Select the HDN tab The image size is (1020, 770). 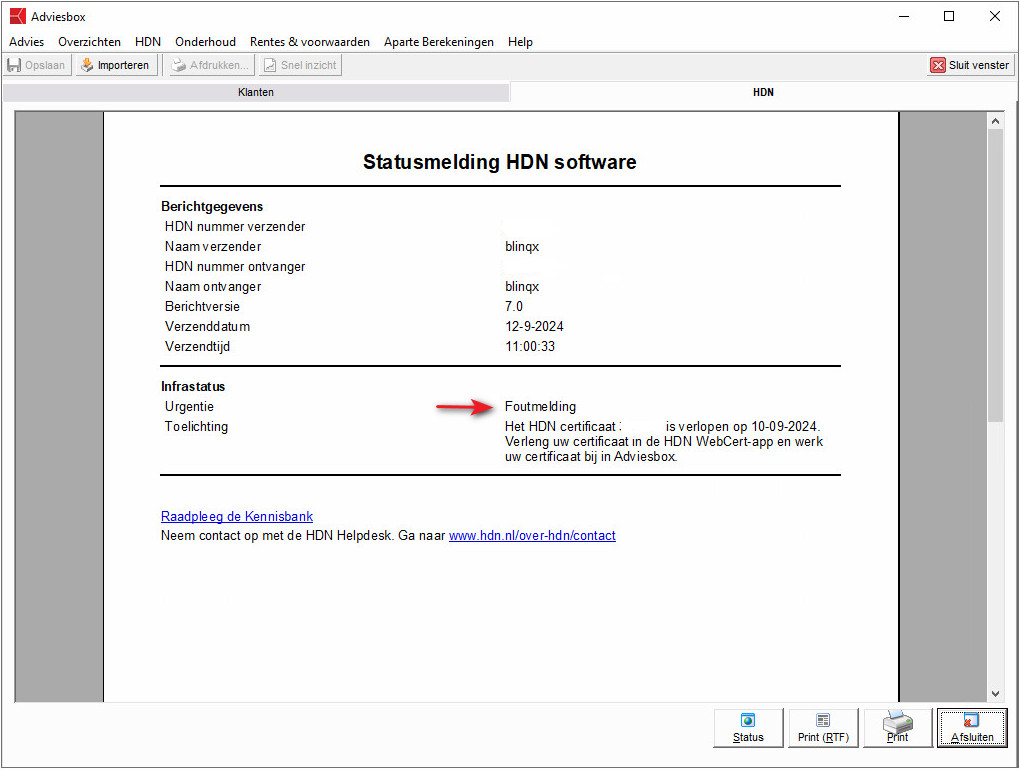tap(763, 92)
